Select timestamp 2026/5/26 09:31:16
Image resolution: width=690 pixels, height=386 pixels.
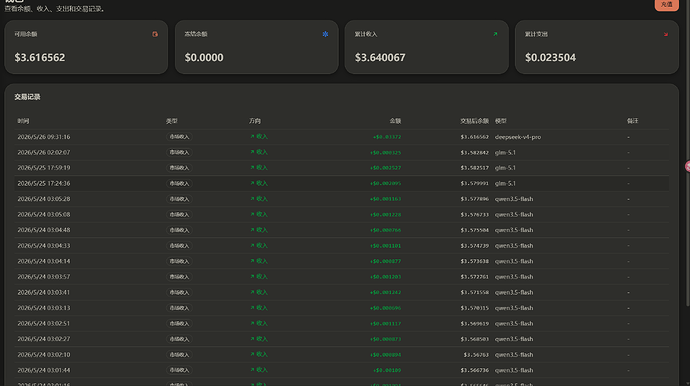coord(44,137)
